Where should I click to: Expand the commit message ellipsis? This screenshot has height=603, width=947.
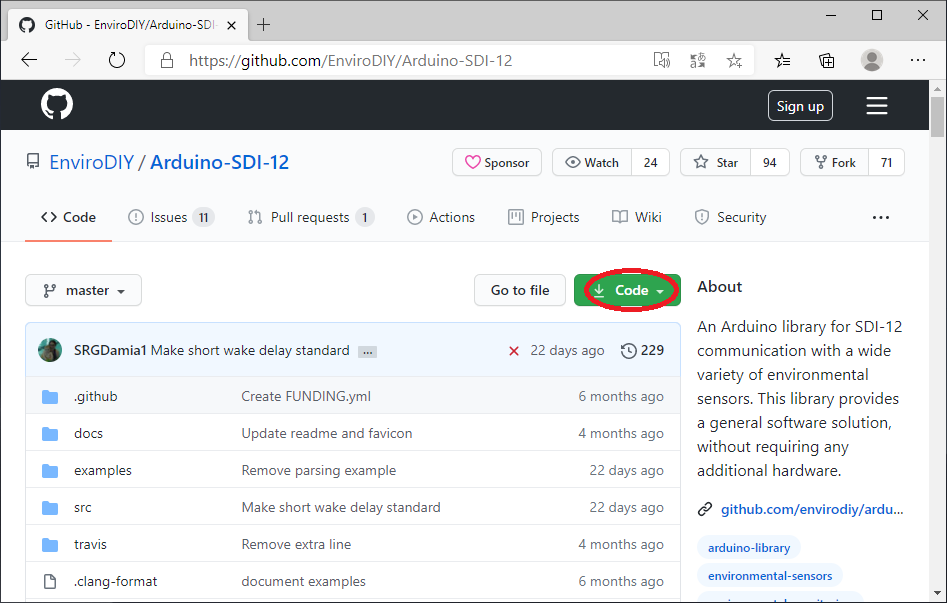pyautogui.click(x=367, y=352)
